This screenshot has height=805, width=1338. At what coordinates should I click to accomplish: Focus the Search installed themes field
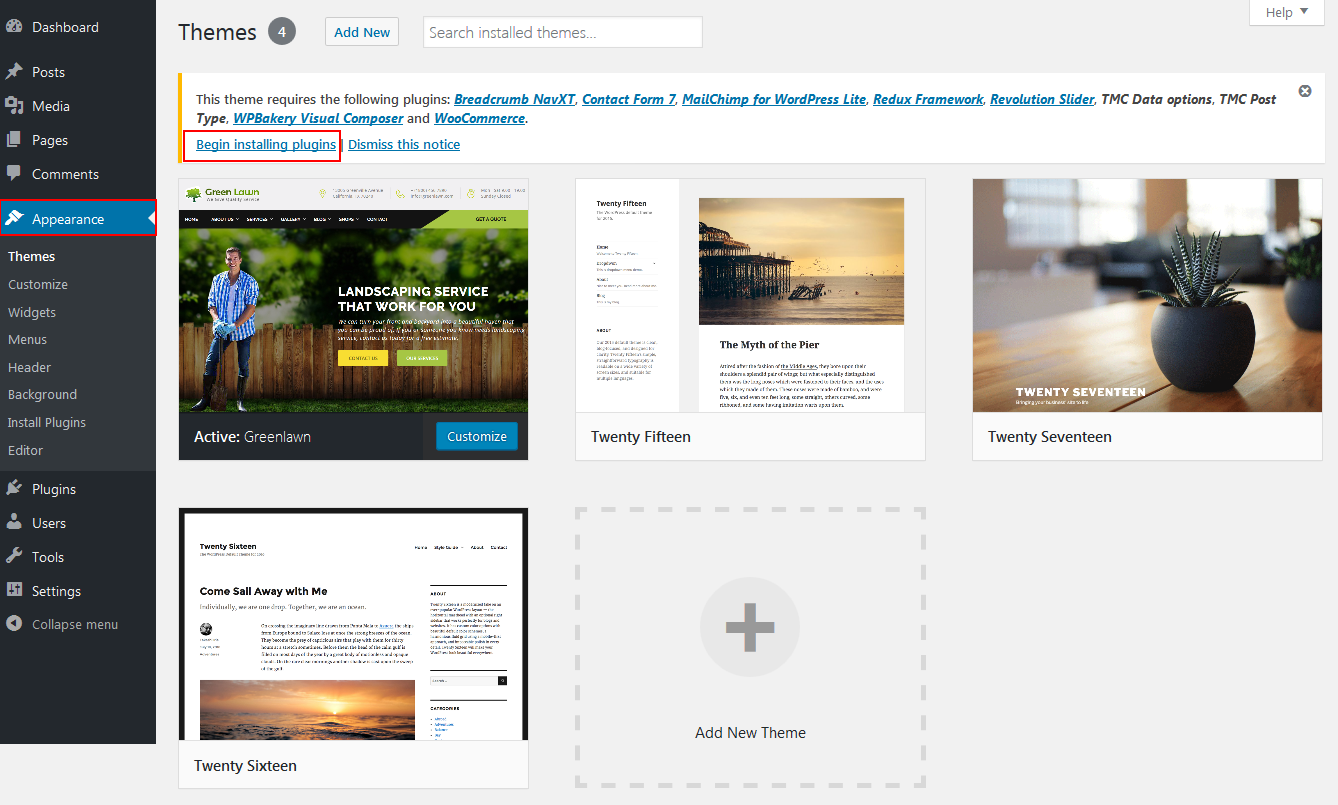tap(562, 32)
